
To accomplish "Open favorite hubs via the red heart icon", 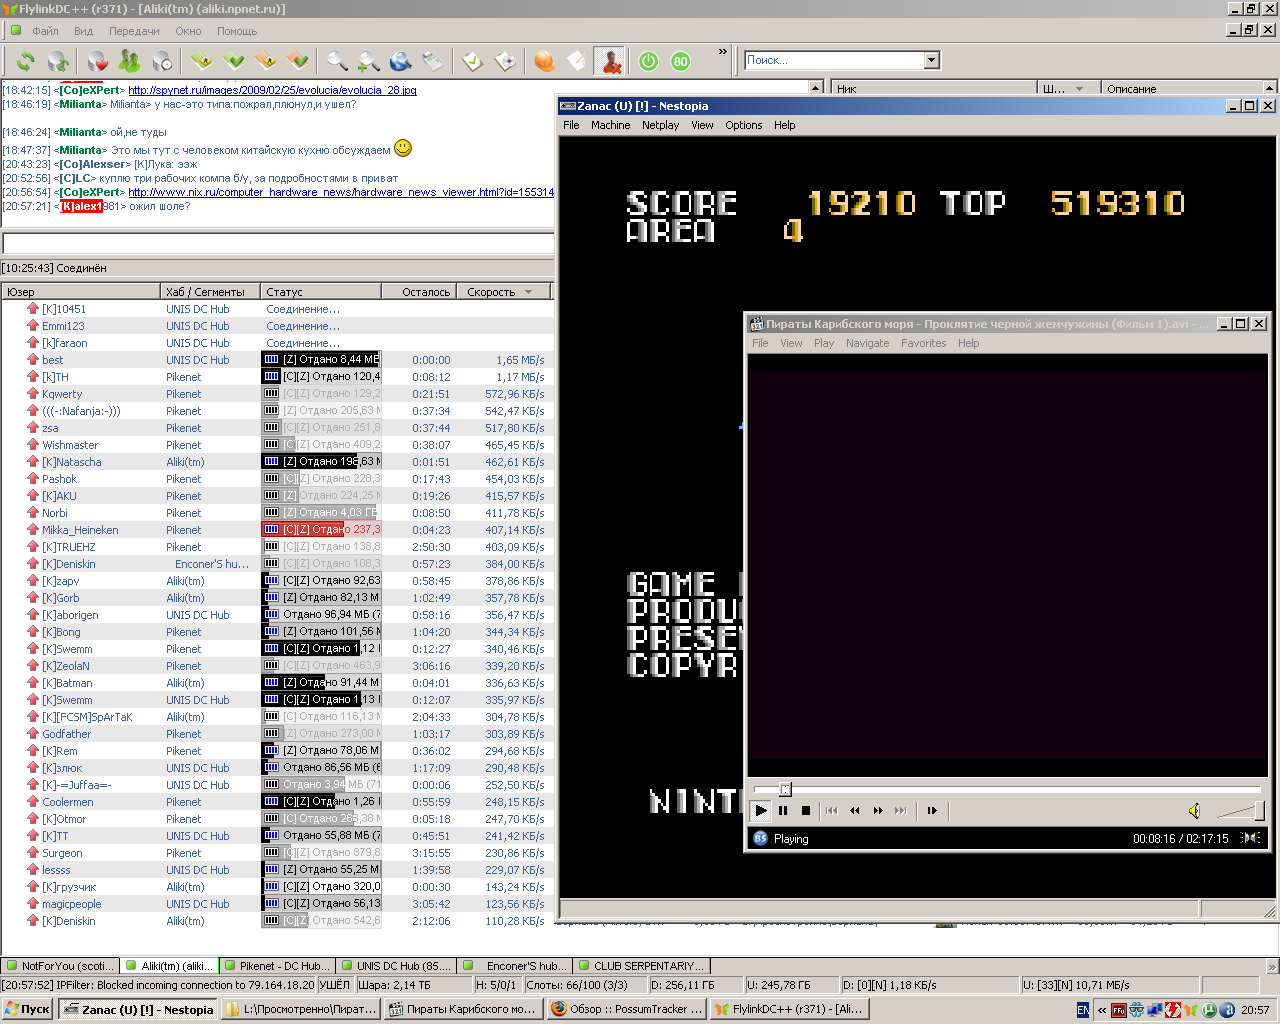I will (98, 62).
